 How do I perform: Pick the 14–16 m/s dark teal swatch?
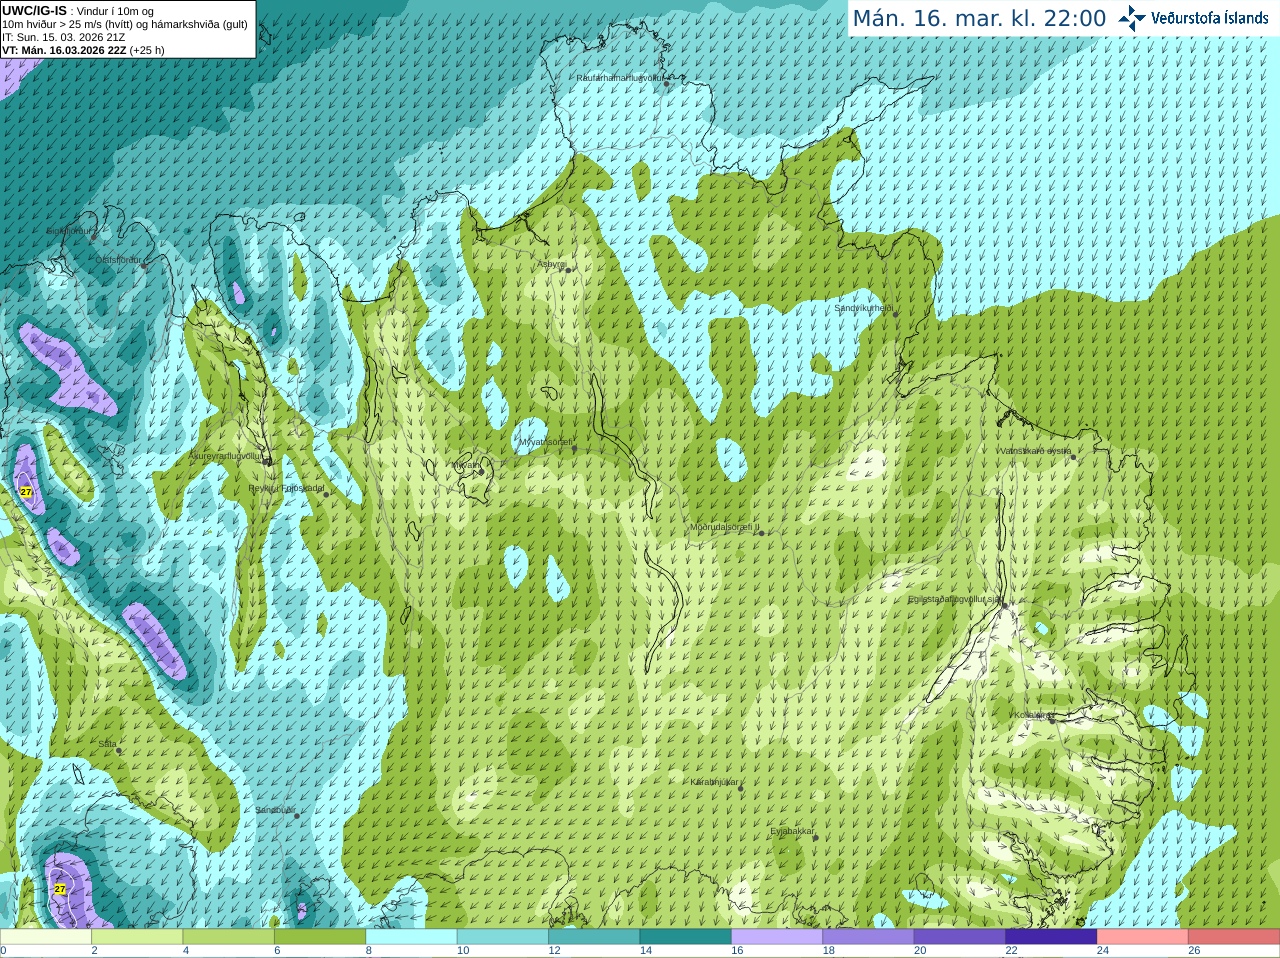[686, 937]
